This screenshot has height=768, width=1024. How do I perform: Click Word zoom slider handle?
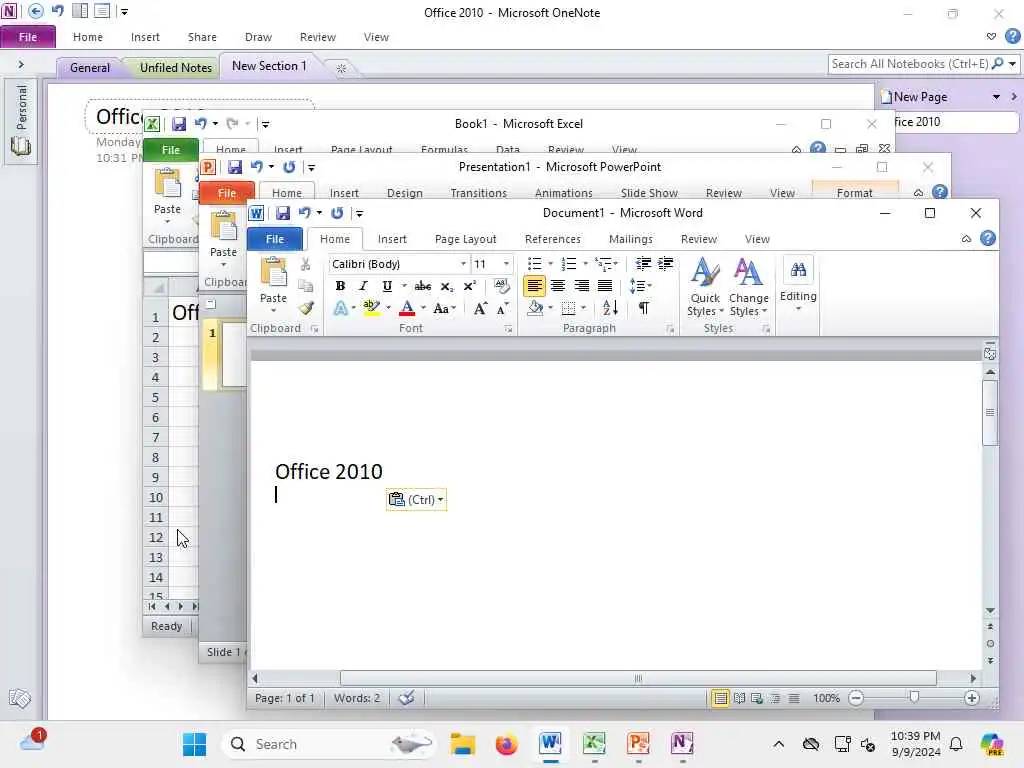pos(914,698)
